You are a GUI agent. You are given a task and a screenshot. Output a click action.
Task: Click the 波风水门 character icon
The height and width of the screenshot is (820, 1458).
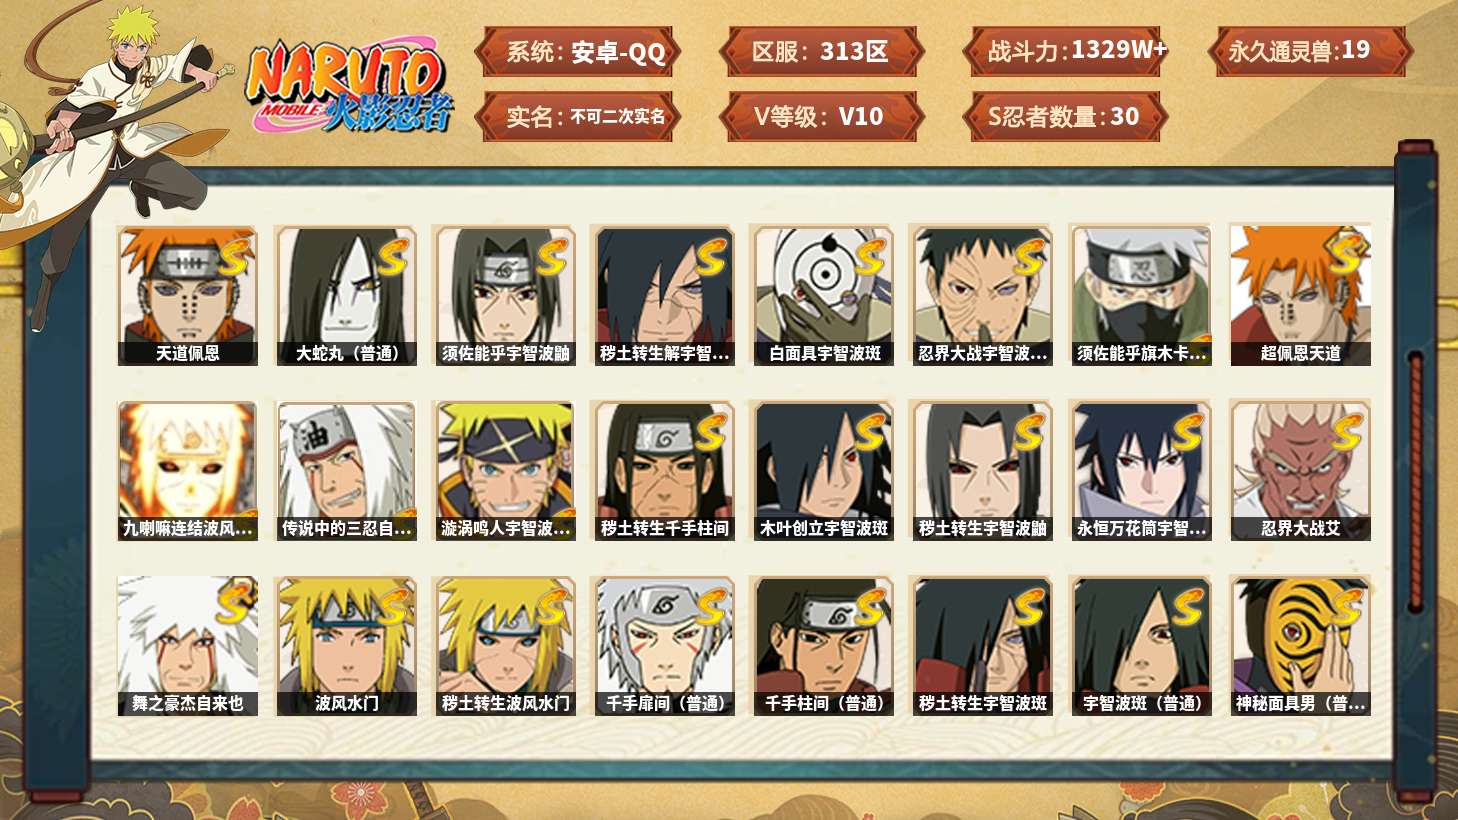click(x=346, y=646)
